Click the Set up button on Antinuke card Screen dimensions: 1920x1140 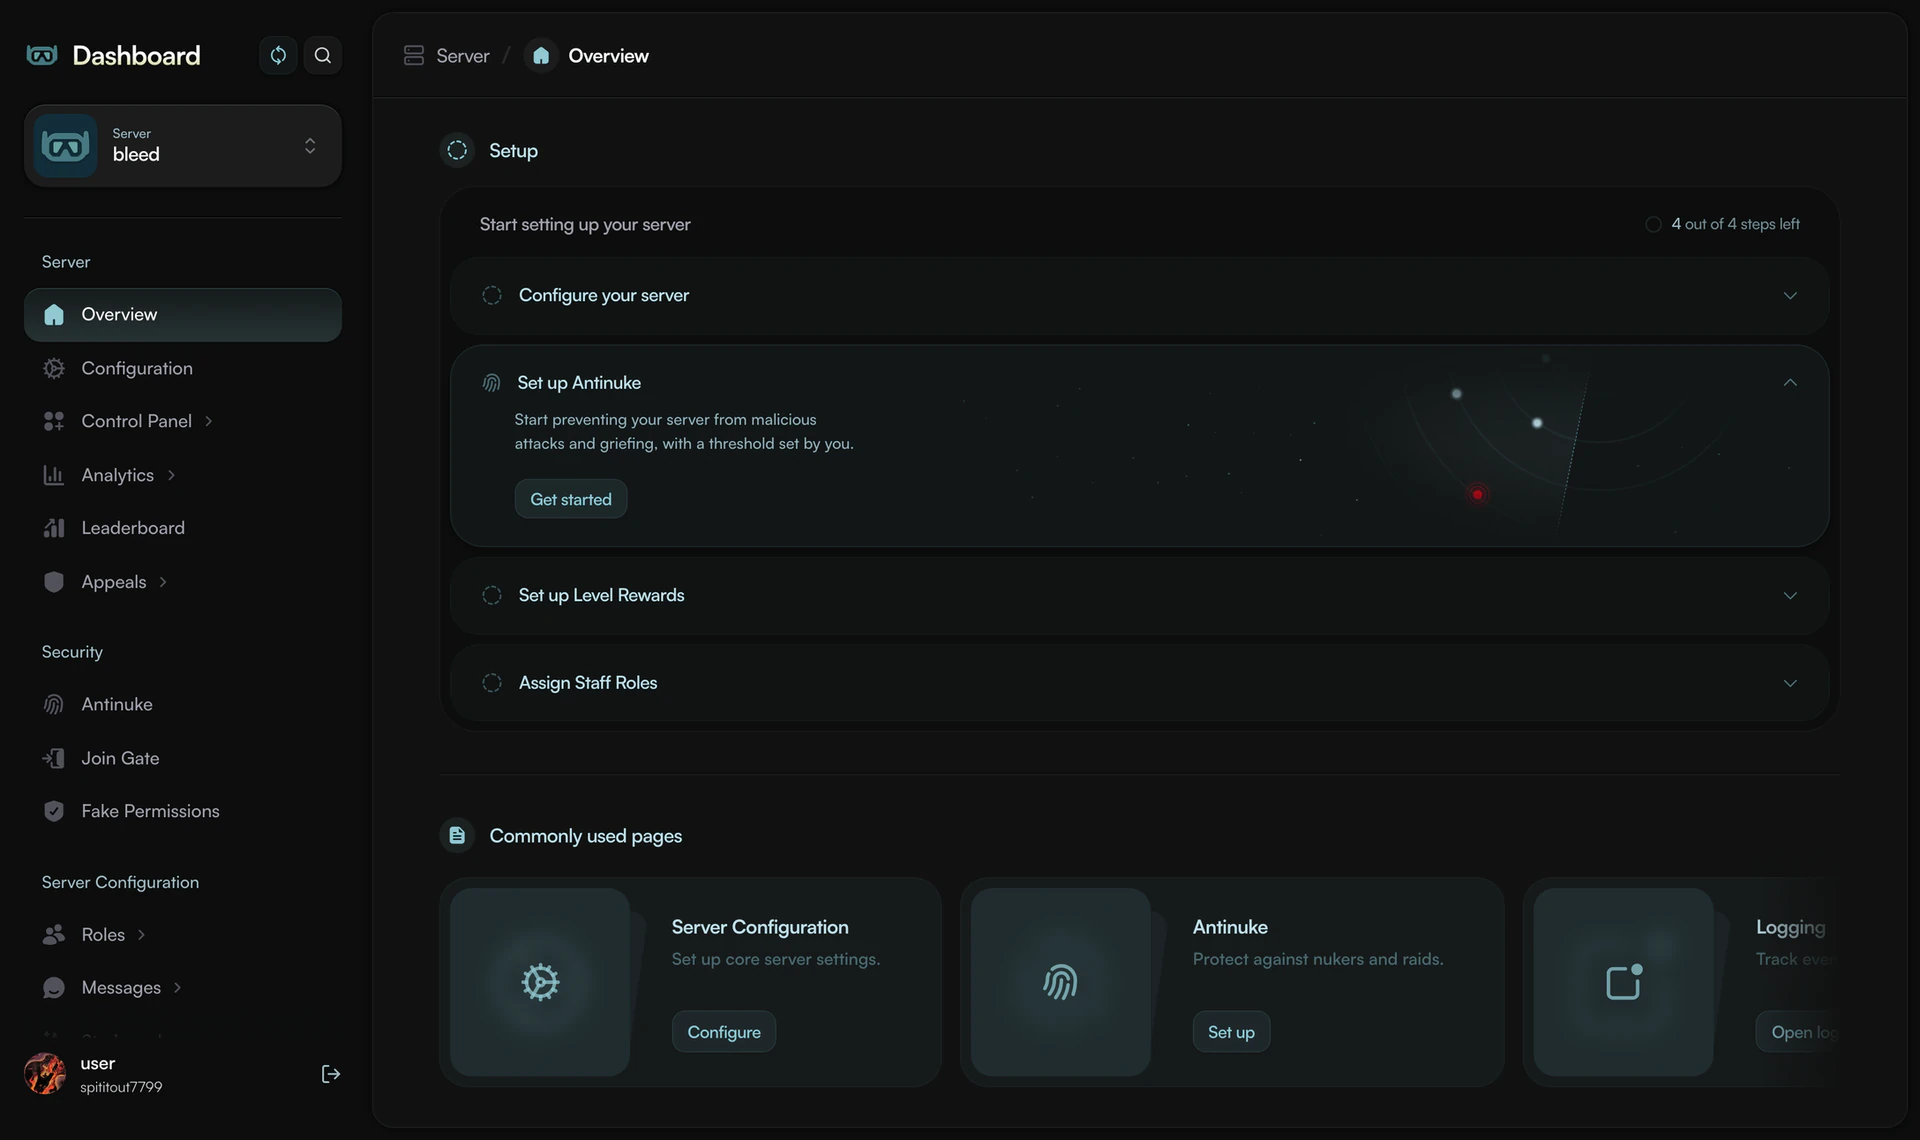1231,1032
